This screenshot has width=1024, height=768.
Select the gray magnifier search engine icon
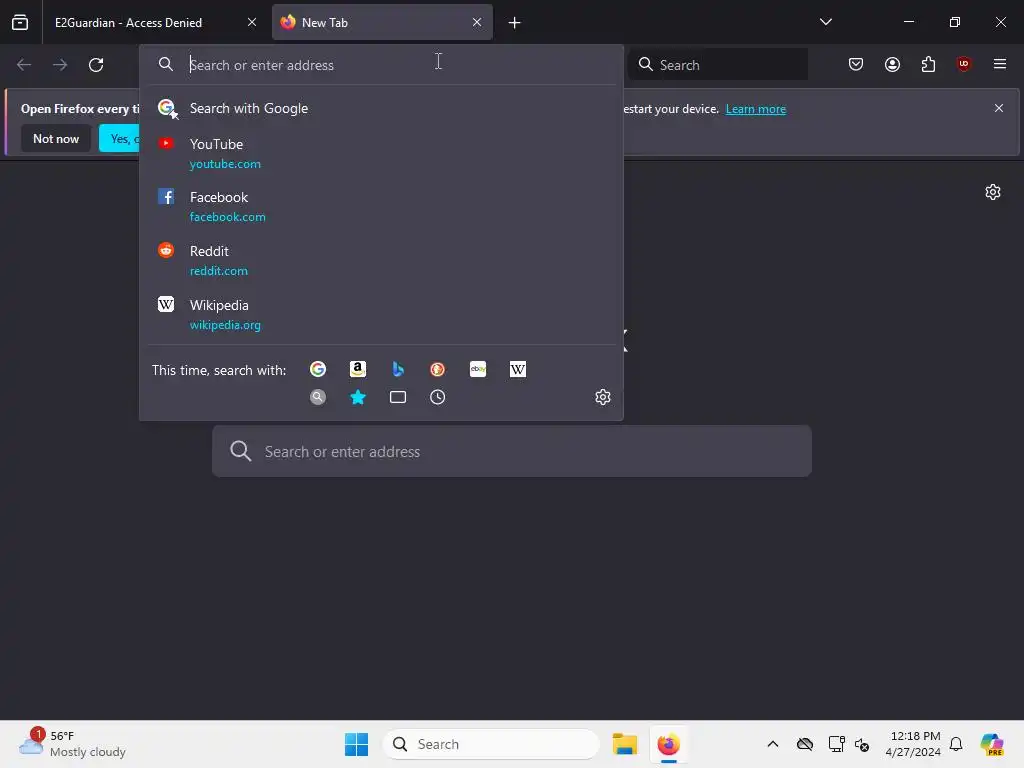(x=318, y=397)
